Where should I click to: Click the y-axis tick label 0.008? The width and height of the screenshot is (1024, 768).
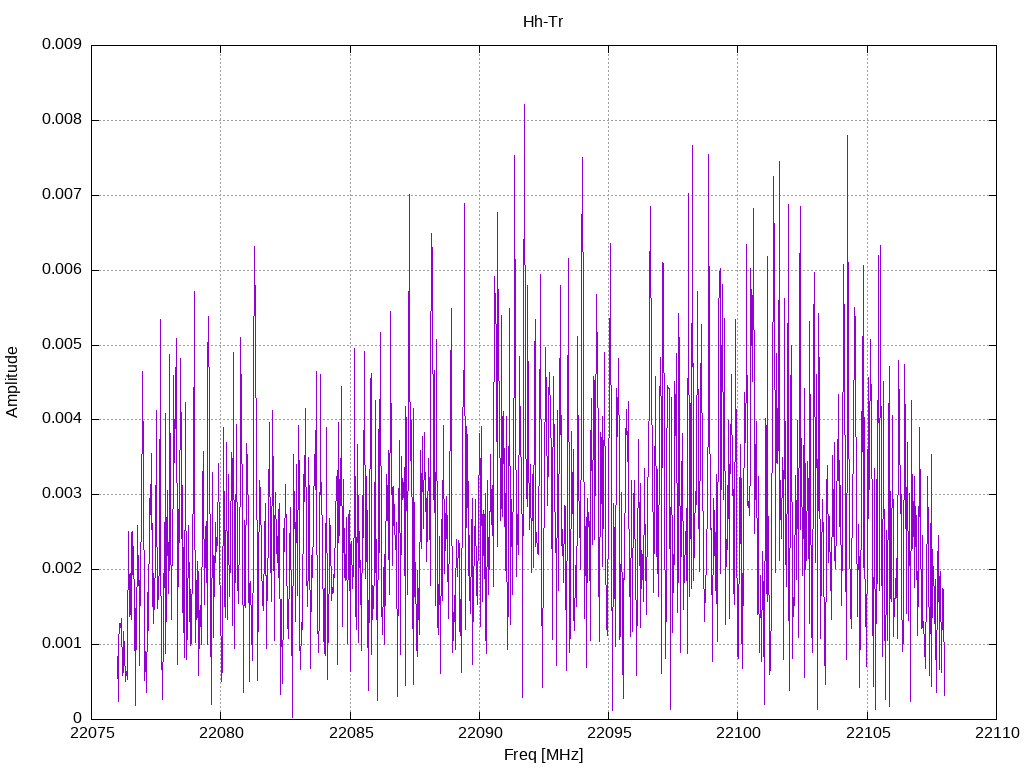coord(62,120)
